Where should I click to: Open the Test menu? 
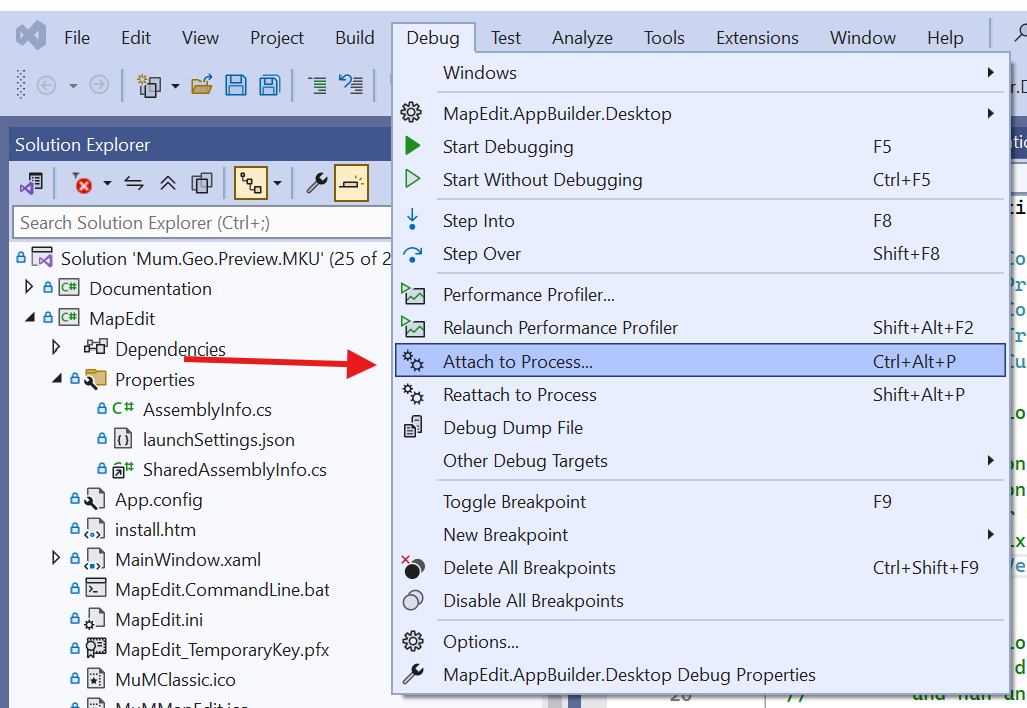(505, 38)
